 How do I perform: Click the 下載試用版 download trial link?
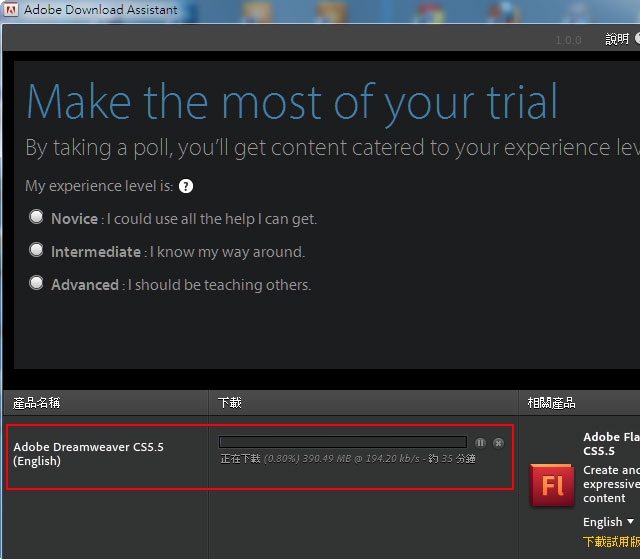(611, 542)
